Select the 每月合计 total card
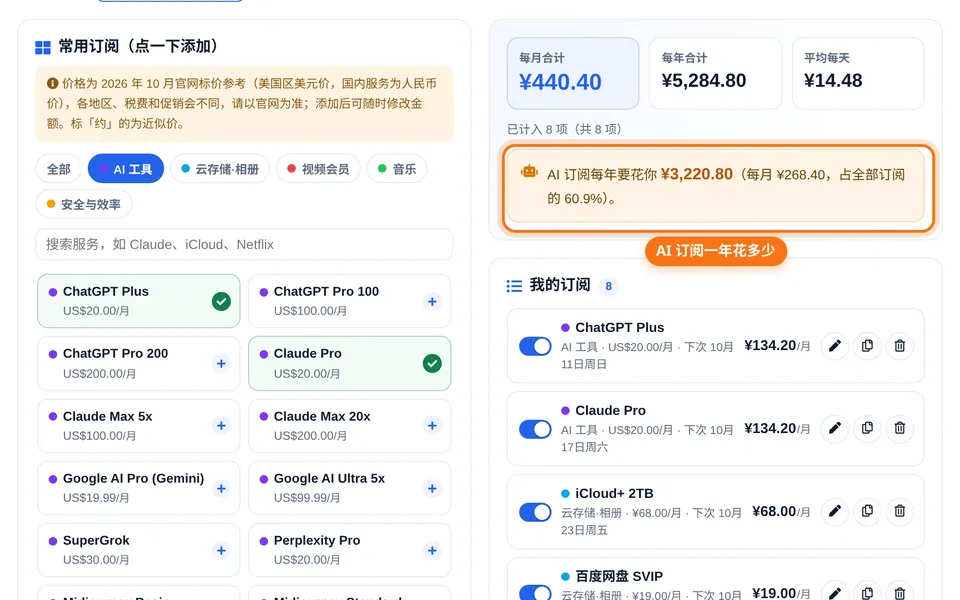The width and height of the screenshot is (960, 600). tap(573, 73)
